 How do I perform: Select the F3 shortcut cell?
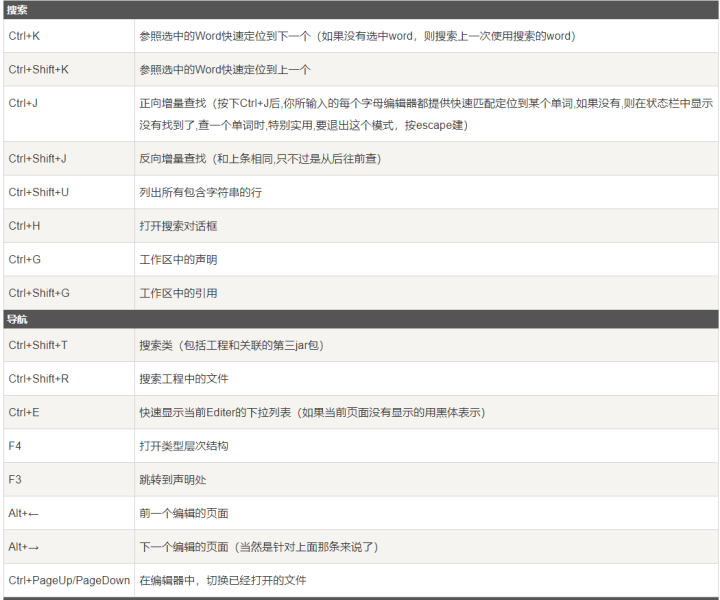[69, 479]
